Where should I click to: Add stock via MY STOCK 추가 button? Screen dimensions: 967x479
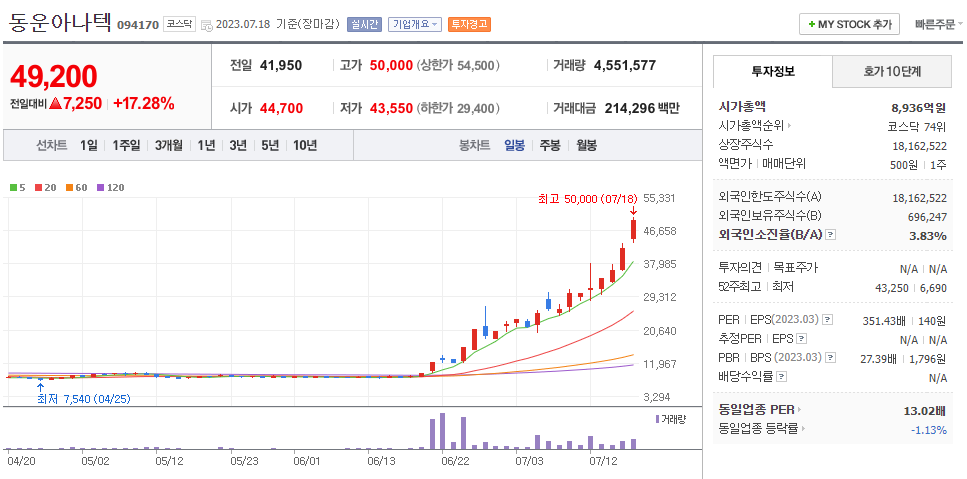pyautogui.click(x=849, y=25)
